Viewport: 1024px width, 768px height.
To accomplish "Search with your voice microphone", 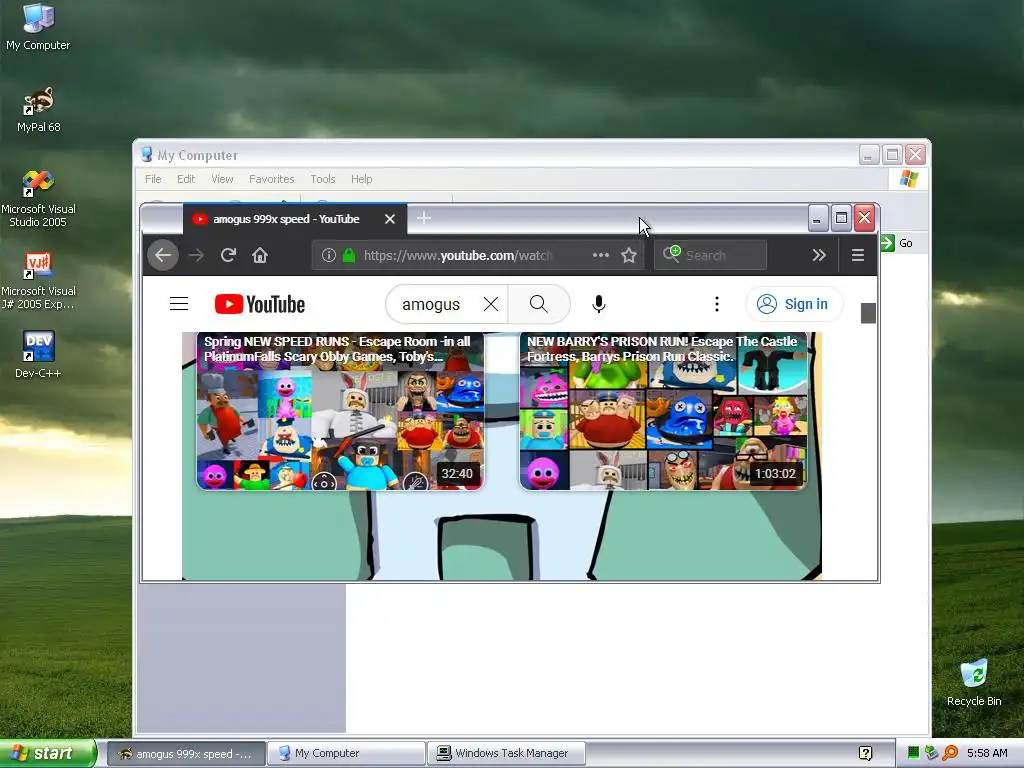I will click(x=599, y=304).
